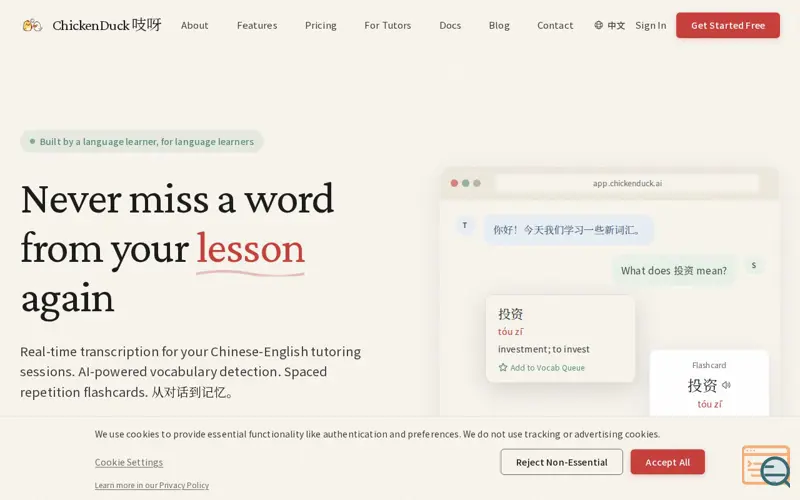Click the globe language icon
The width and height of the screenshot is (800, 500).
tap(598, 25)
